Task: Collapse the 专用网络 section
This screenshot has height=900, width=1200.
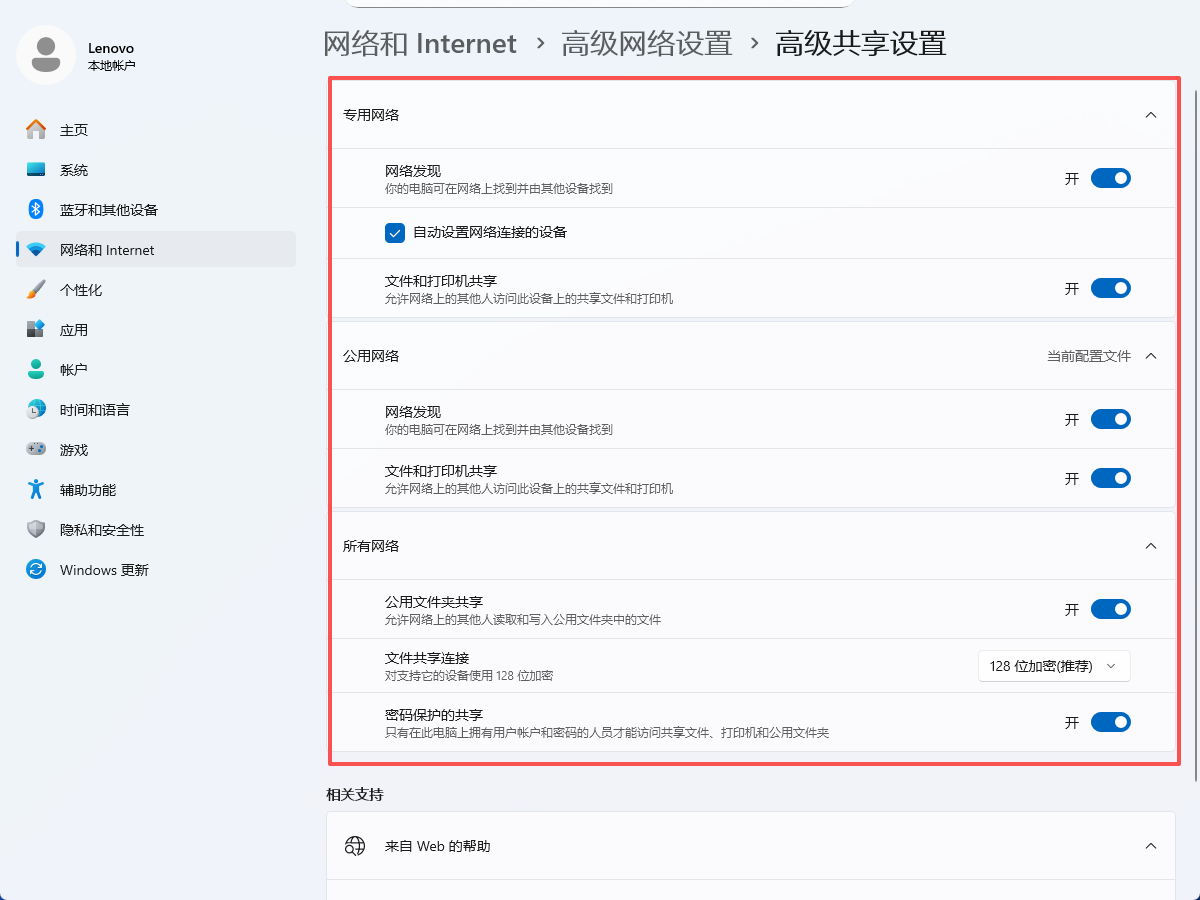Action: point(1151,115)
